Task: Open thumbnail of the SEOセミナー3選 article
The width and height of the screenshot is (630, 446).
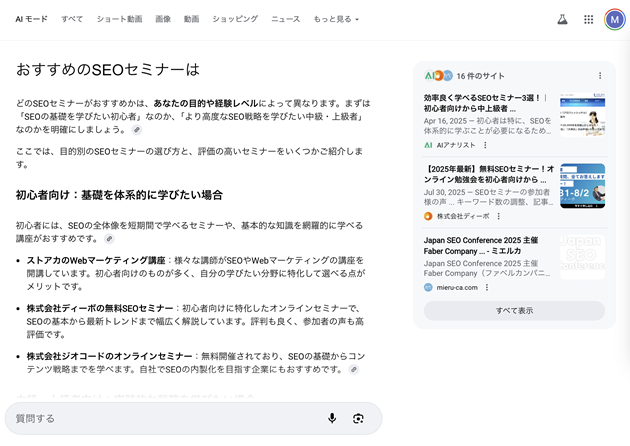Action: (x=583, y=115)
